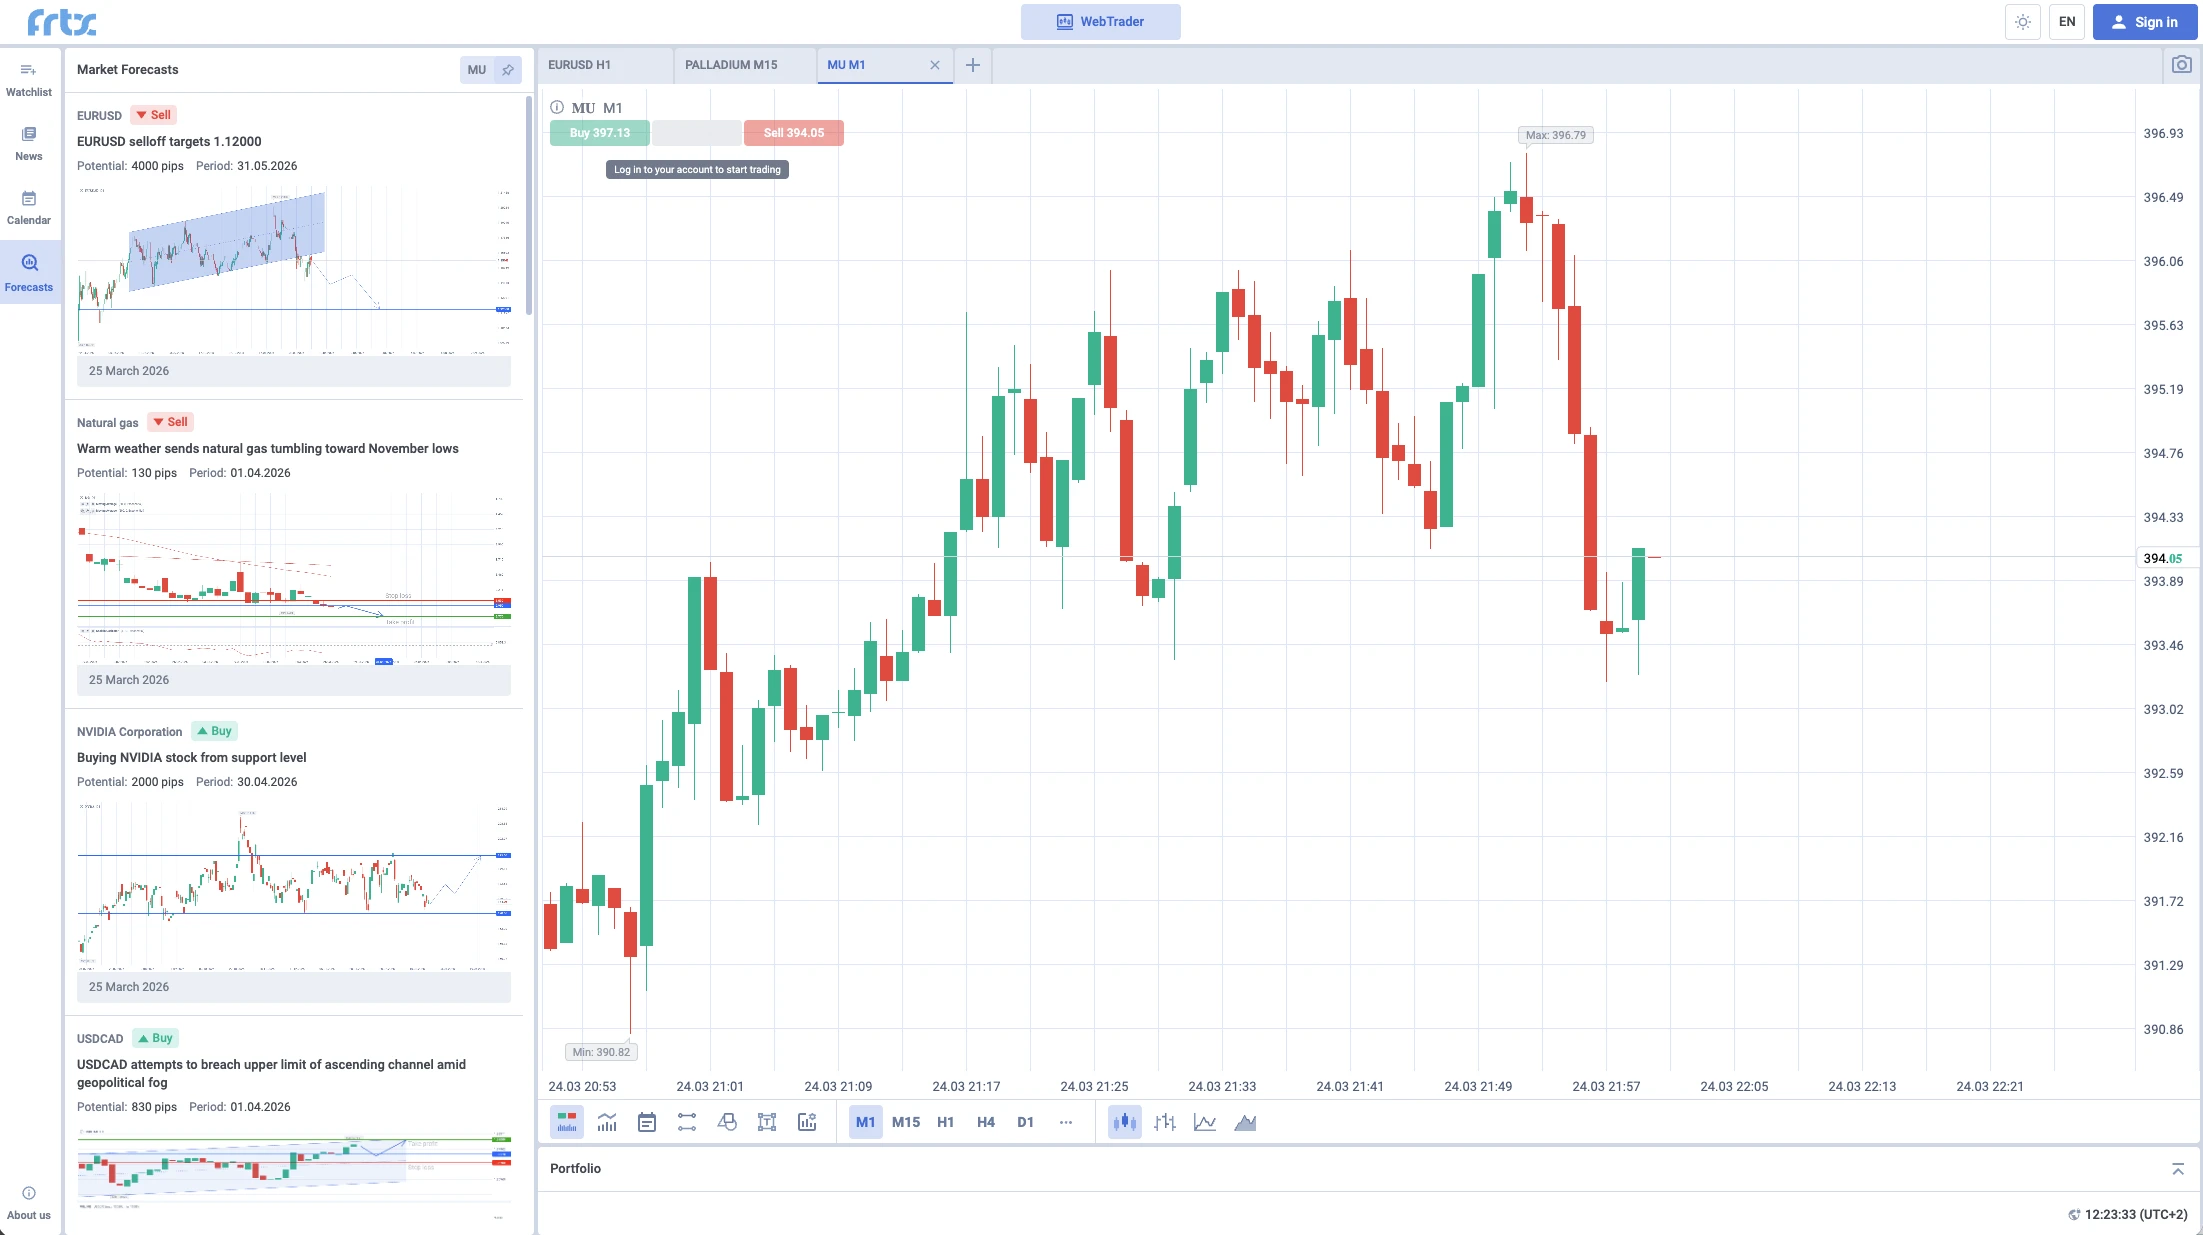Click the shapes drawing tool icon
The width and height of the screenshot is (2203, 1235).
pos(727,1122)
